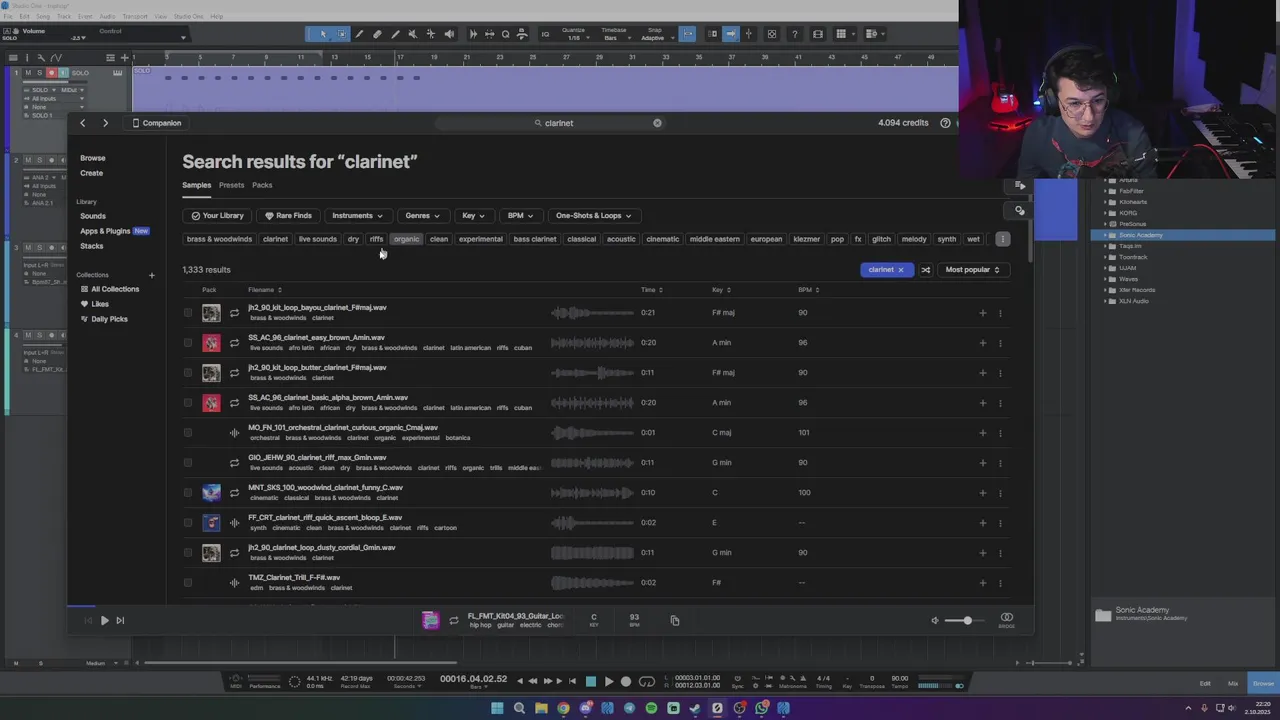Check the box for TMZ_Clarinet_Trill_F-F#
Screen dimensions: 1280x720
pos(188,583)
